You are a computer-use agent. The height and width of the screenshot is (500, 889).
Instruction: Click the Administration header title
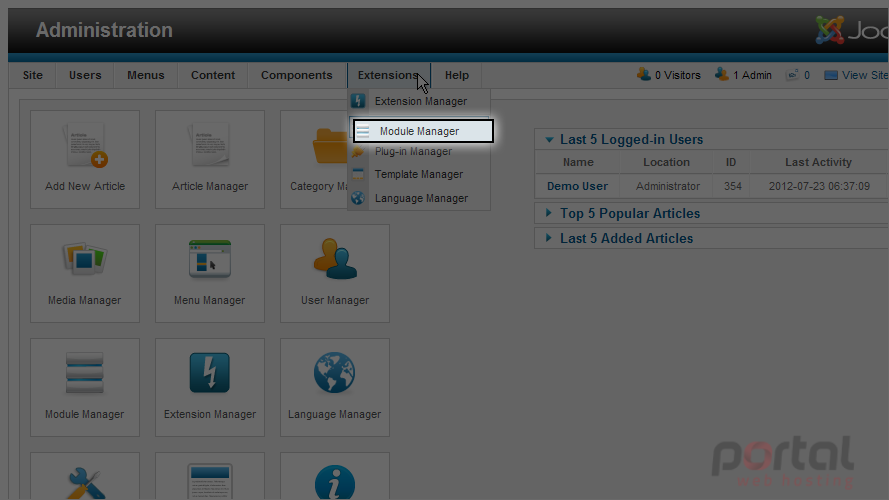tap(104, 30)
